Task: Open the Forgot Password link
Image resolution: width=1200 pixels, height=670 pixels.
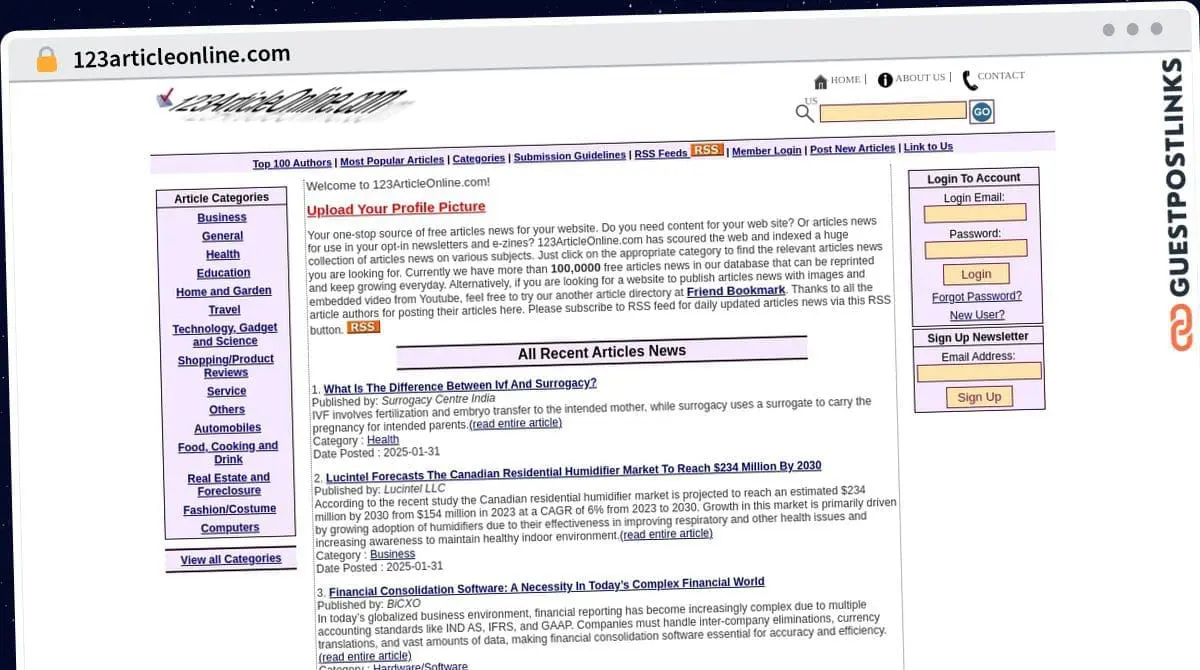Action: (977, 297)
